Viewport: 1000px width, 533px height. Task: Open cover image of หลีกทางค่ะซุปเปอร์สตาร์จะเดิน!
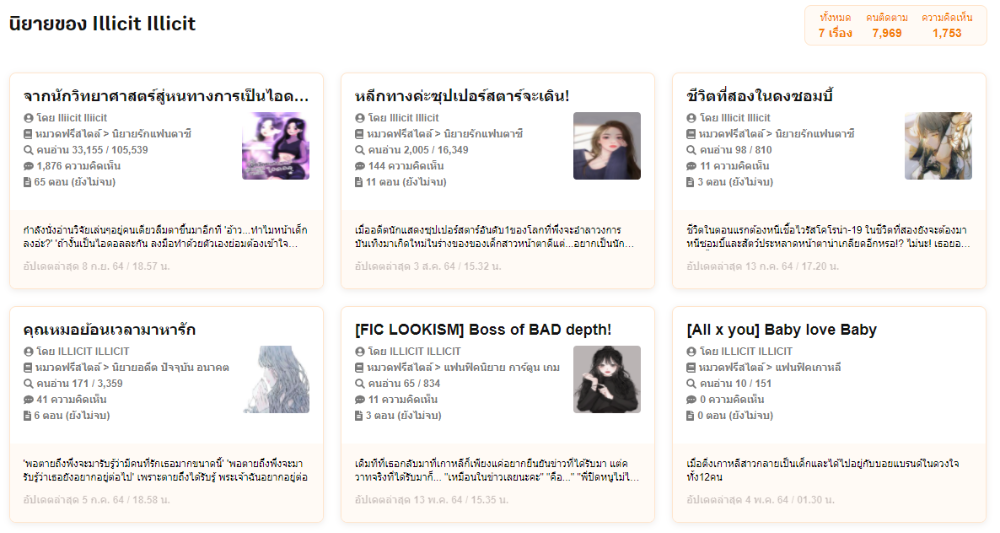(x=607, y=146)
